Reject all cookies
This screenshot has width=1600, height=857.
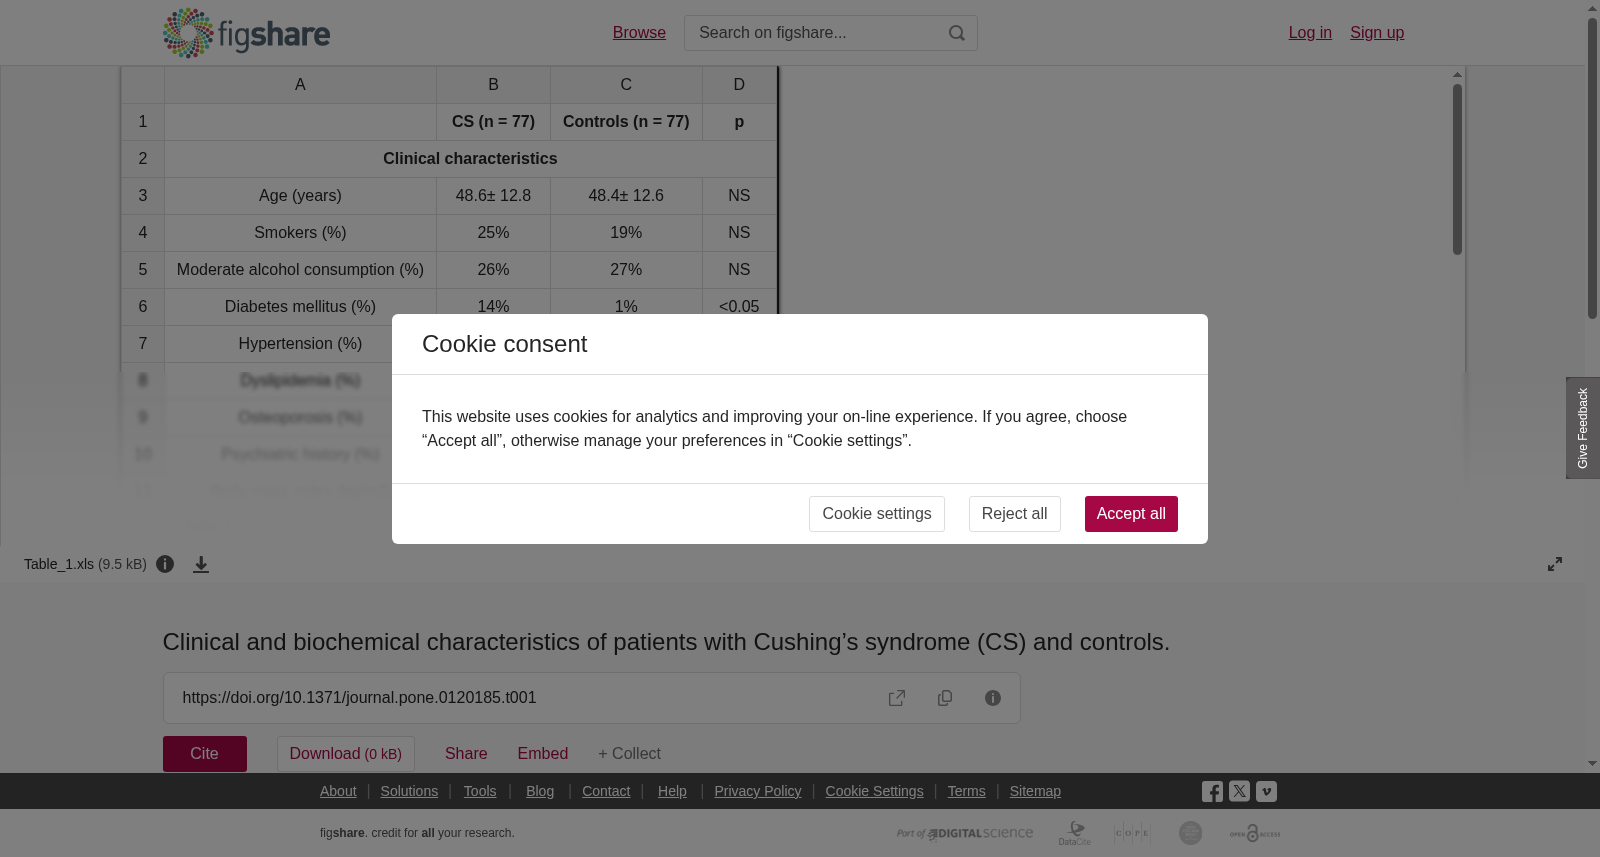coord(1014,514)
